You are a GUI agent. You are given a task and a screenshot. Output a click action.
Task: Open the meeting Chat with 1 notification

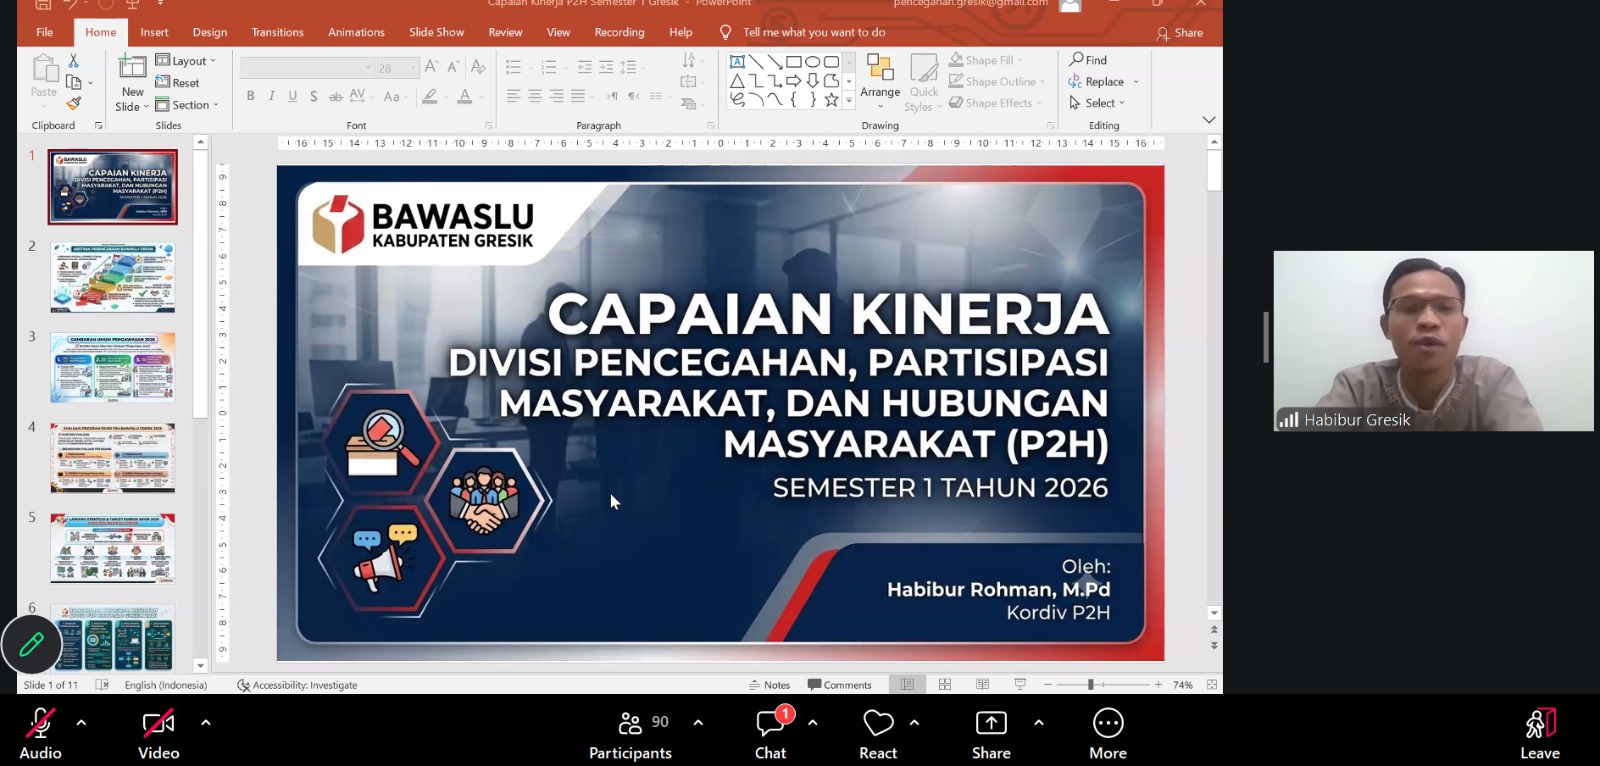771,734
